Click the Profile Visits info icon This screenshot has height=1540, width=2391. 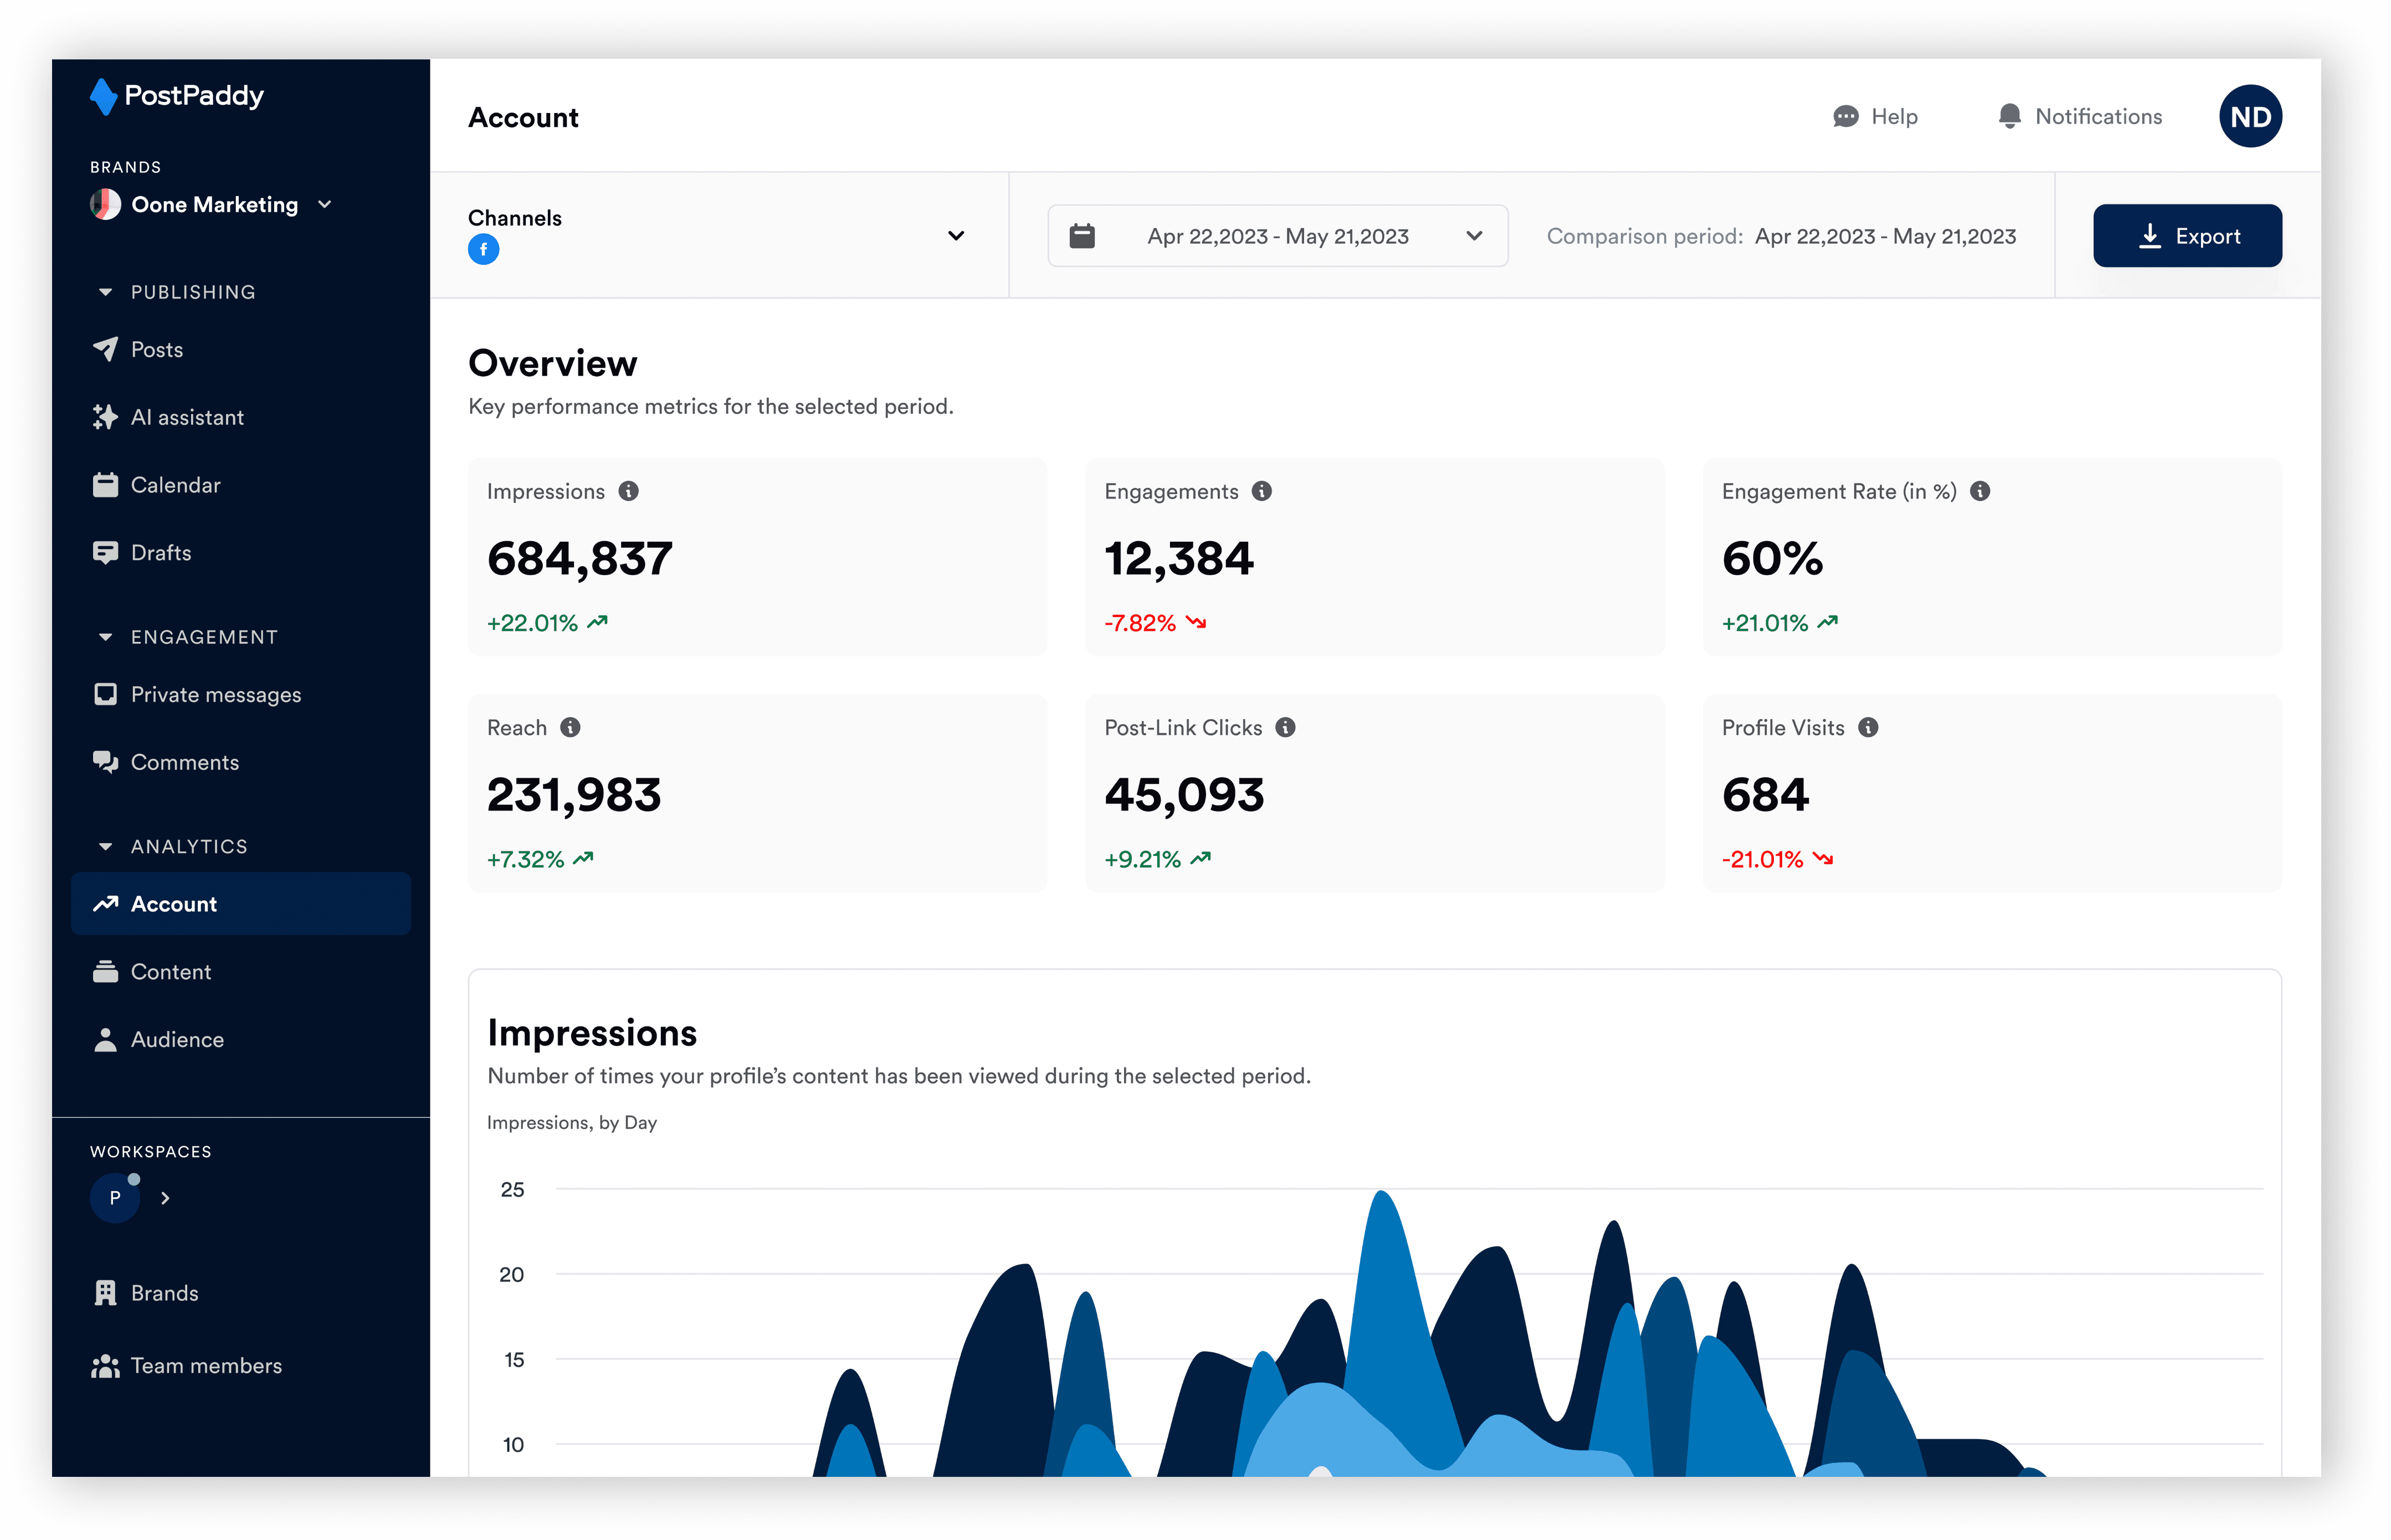[x=1868, y=728]
